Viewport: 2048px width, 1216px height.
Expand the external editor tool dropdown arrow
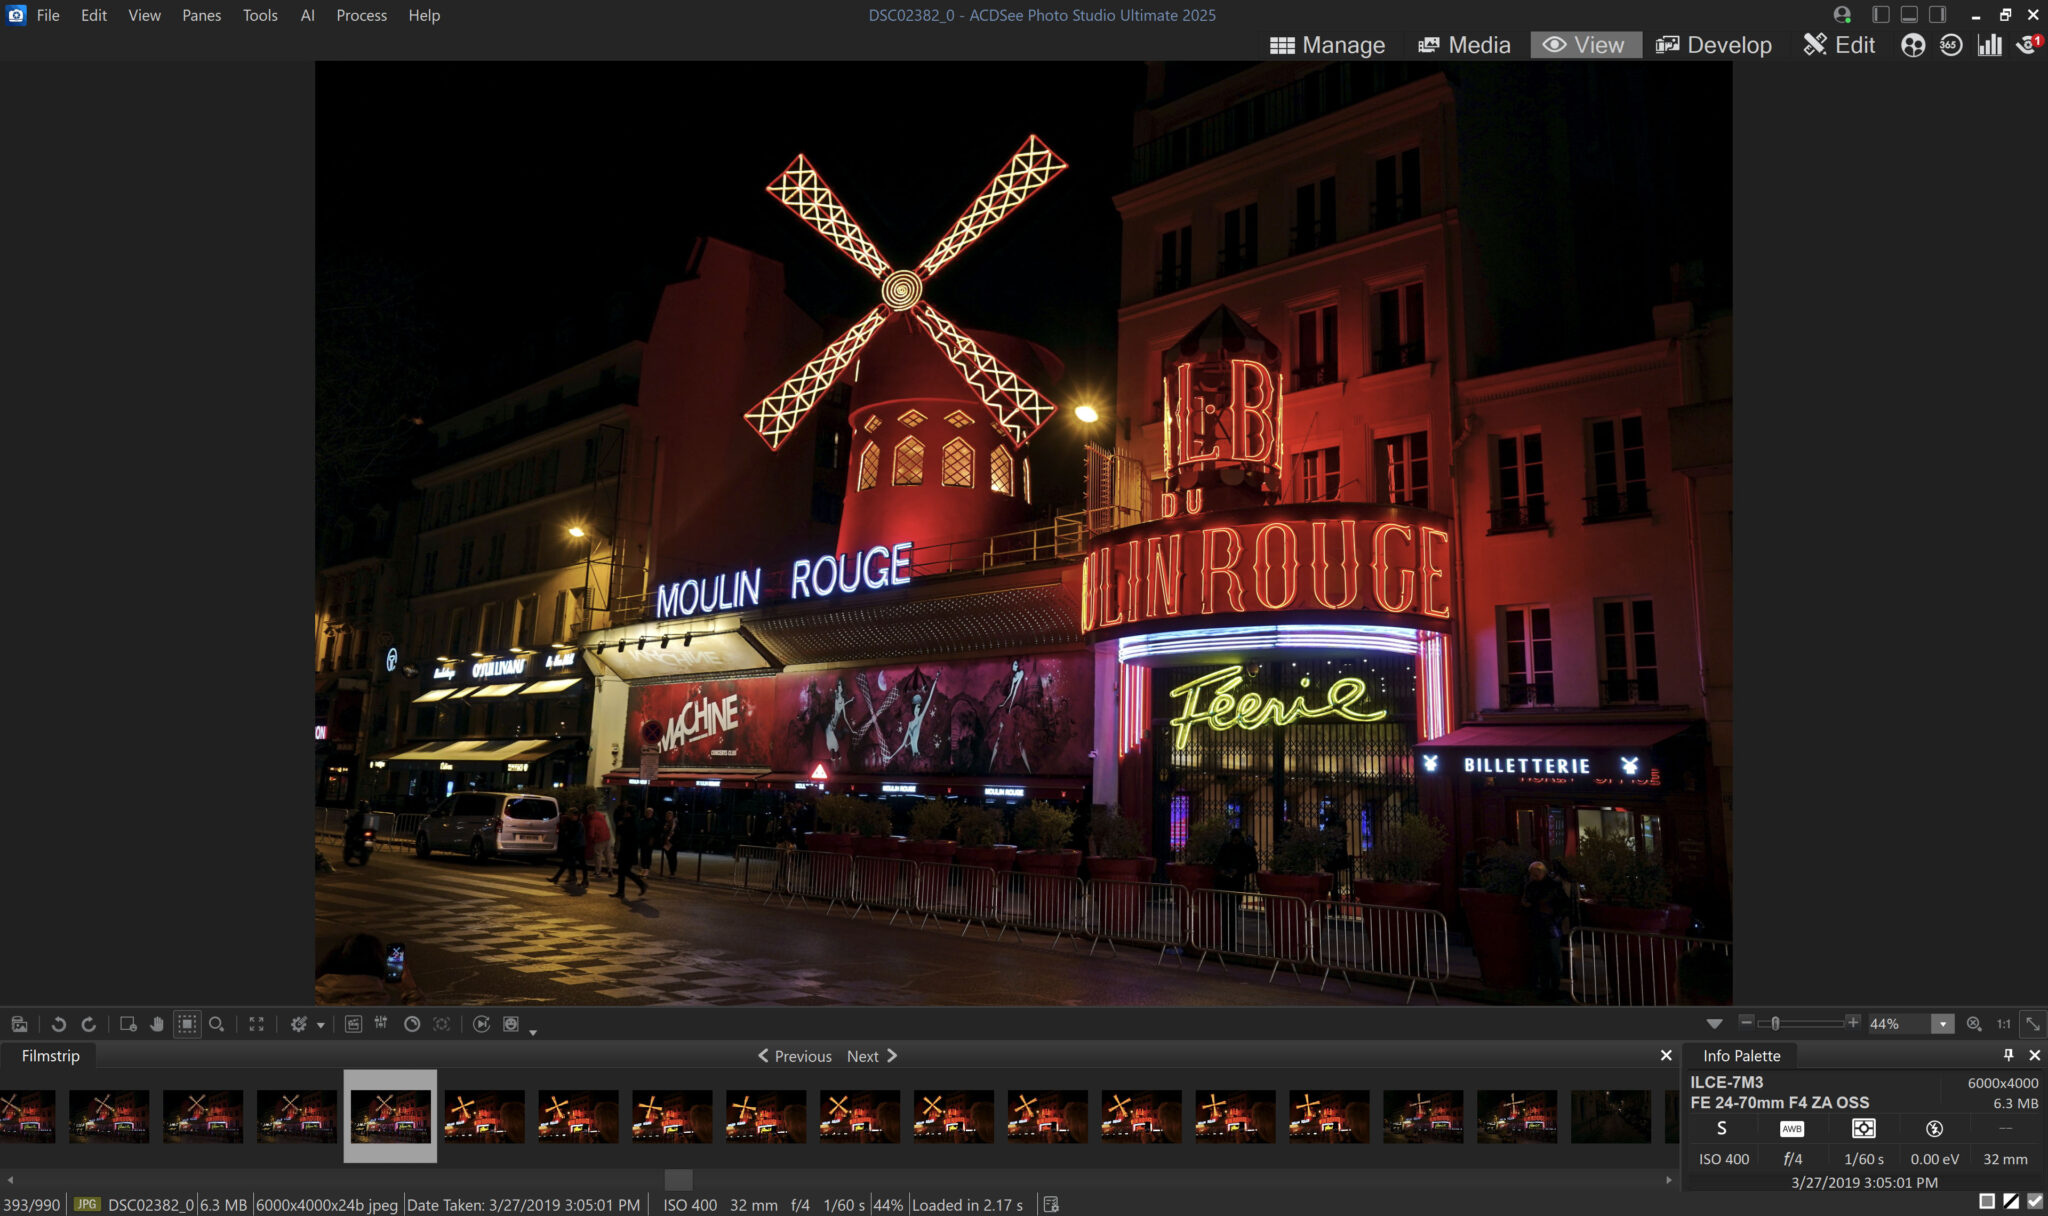click(x=320, y=1025)
